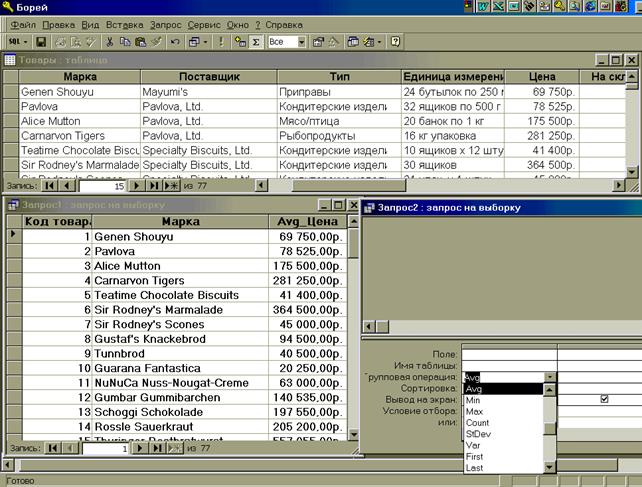Click the Товары record number field
The width and height of the screenshot is (642, 487).
[102, 186]
